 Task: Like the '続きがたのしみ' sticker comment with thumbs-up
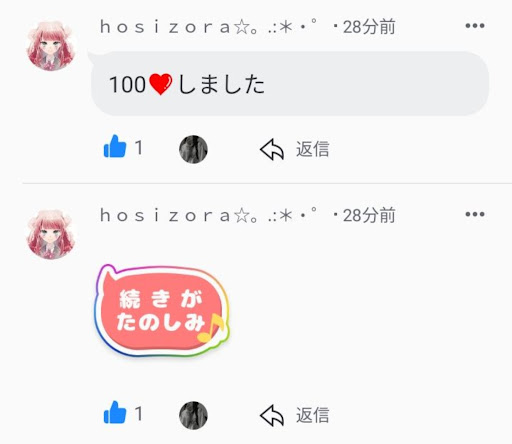[115, 412]
